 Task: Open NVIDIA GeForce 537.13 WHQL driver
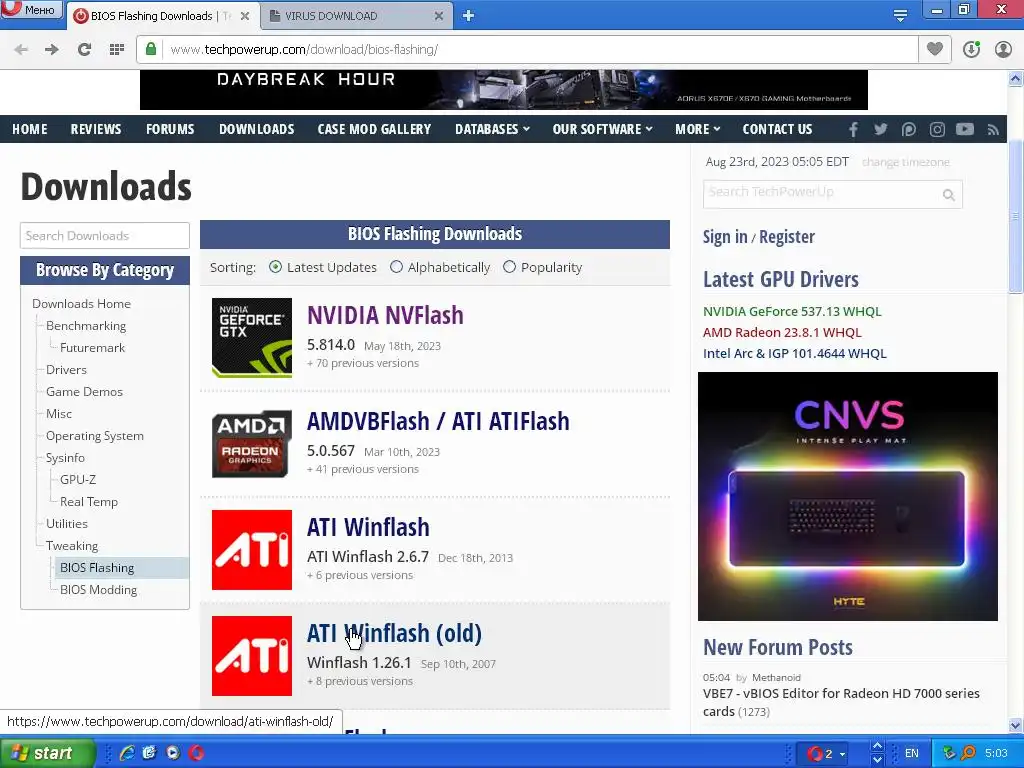coord(792,312)
